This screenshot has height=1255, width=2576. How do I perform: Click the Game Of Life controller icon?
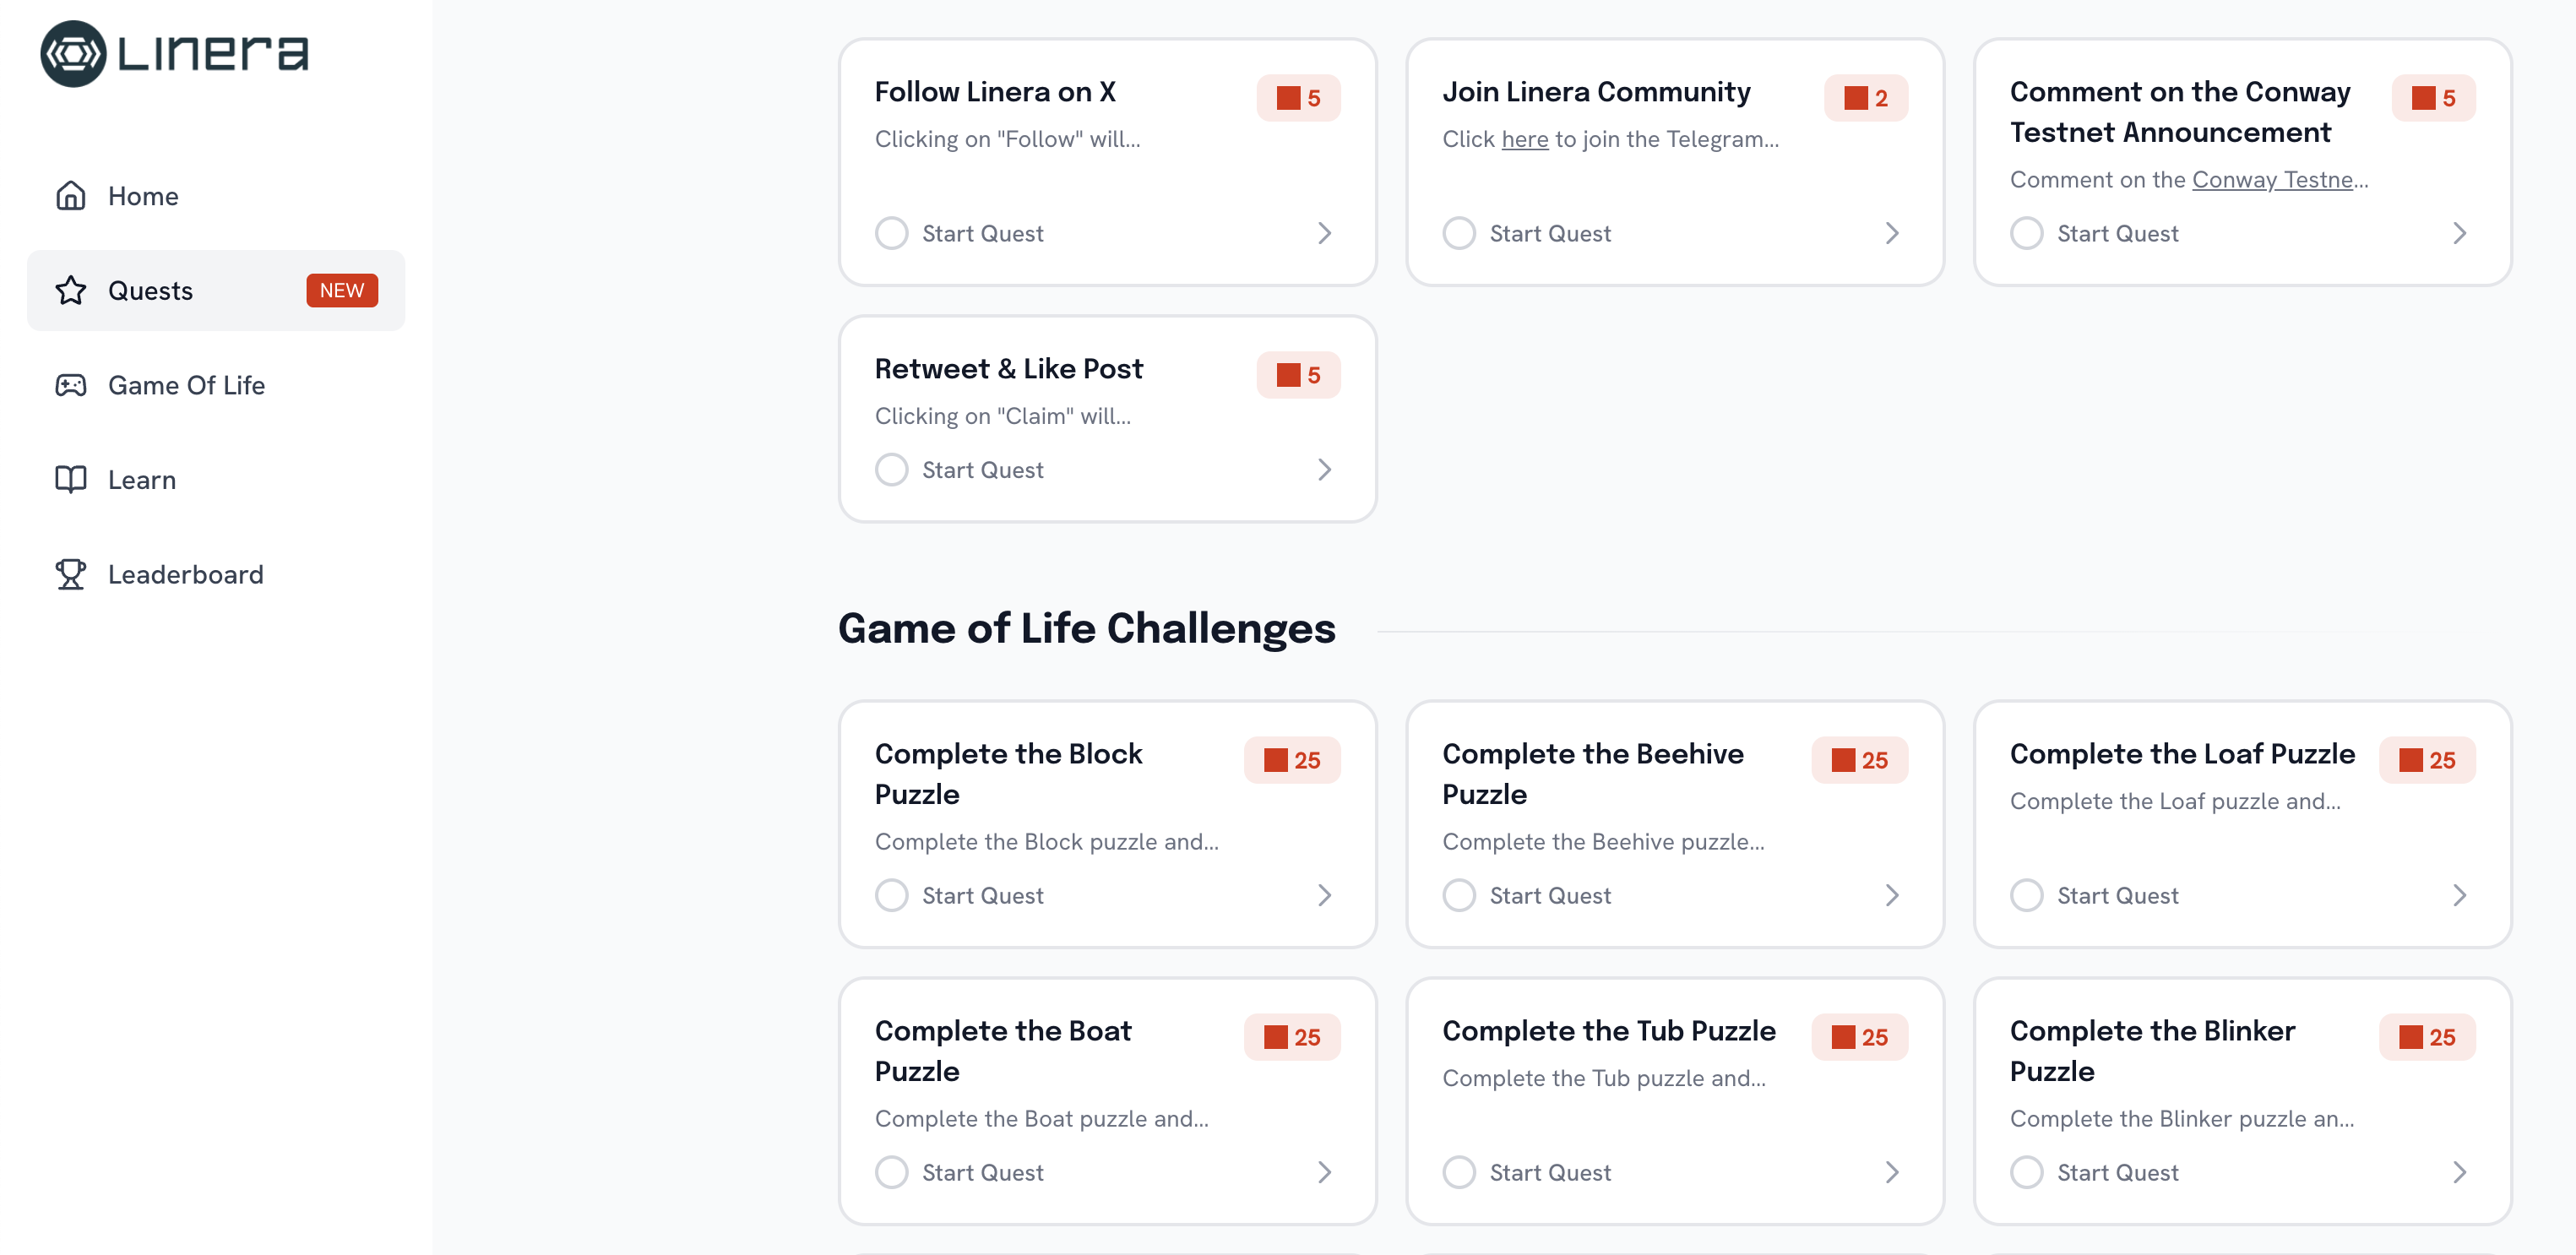point(70,385)
